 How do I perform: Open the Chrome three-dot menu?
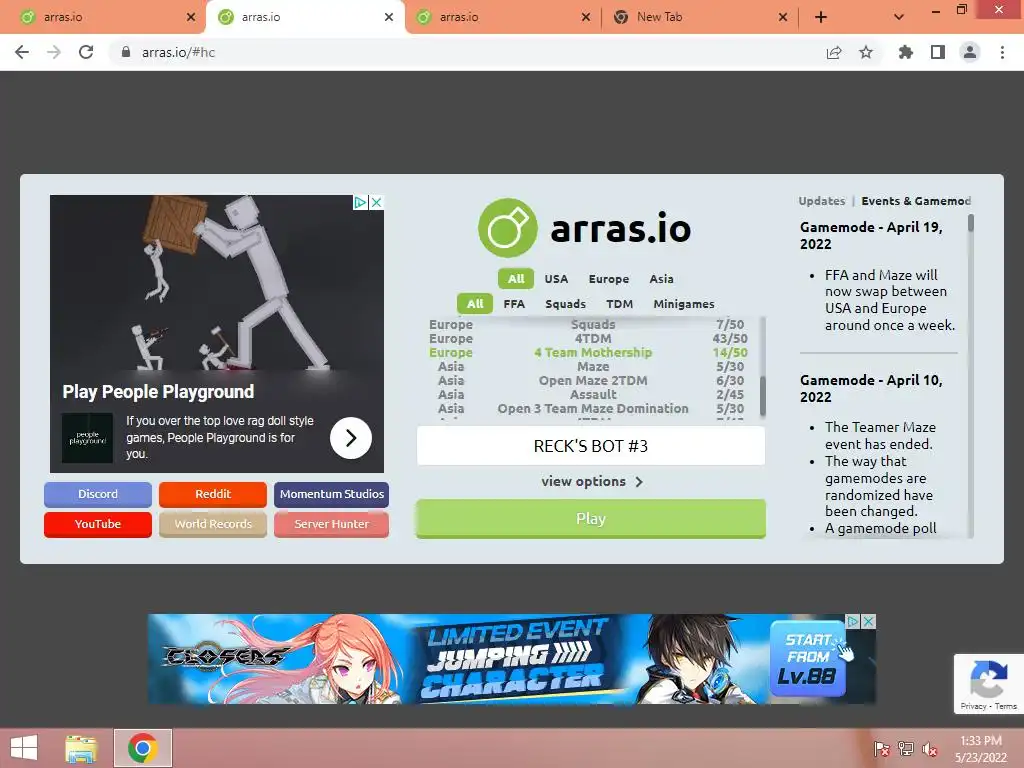[1002, 52]
